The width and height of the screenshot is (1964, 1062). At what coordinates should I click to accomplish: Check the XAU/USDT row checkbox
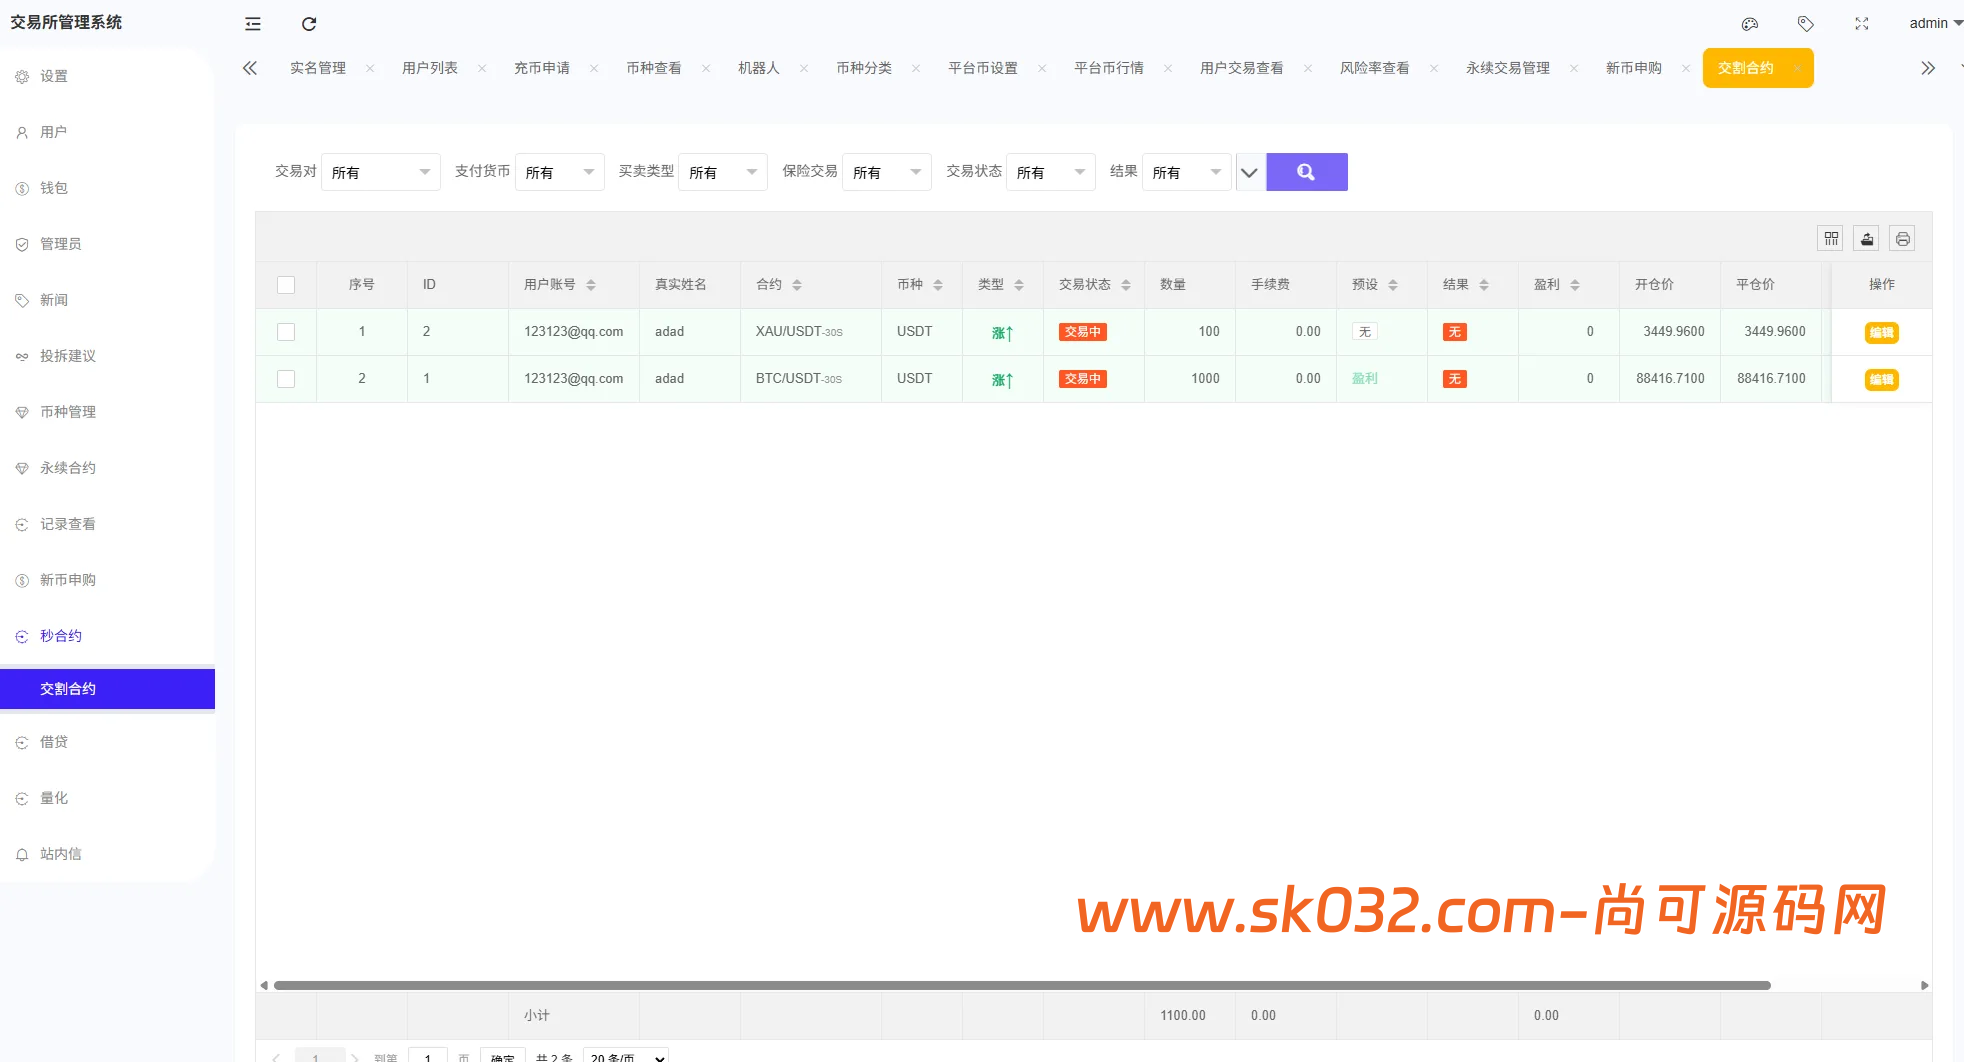tap(286, 332)
